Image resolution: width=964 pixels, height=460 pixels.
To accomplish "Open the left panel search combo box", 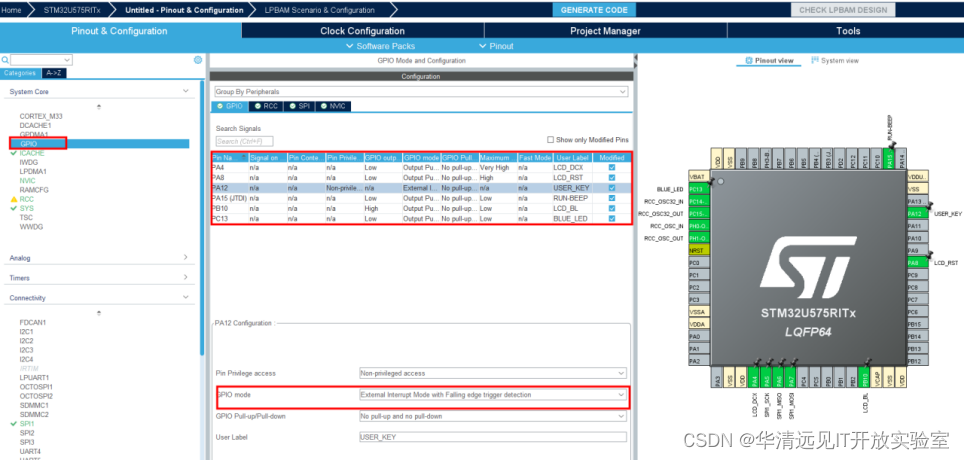I will click(41, 60).
